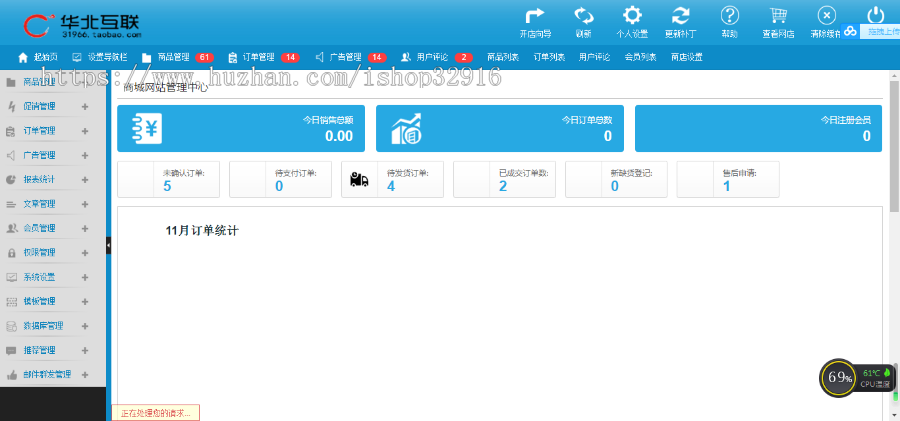The height and width of the screenshot is (421, 900).
Task: Click the database icon for 数据库管理
Action: pyautogui.click(x=11, y=326)
